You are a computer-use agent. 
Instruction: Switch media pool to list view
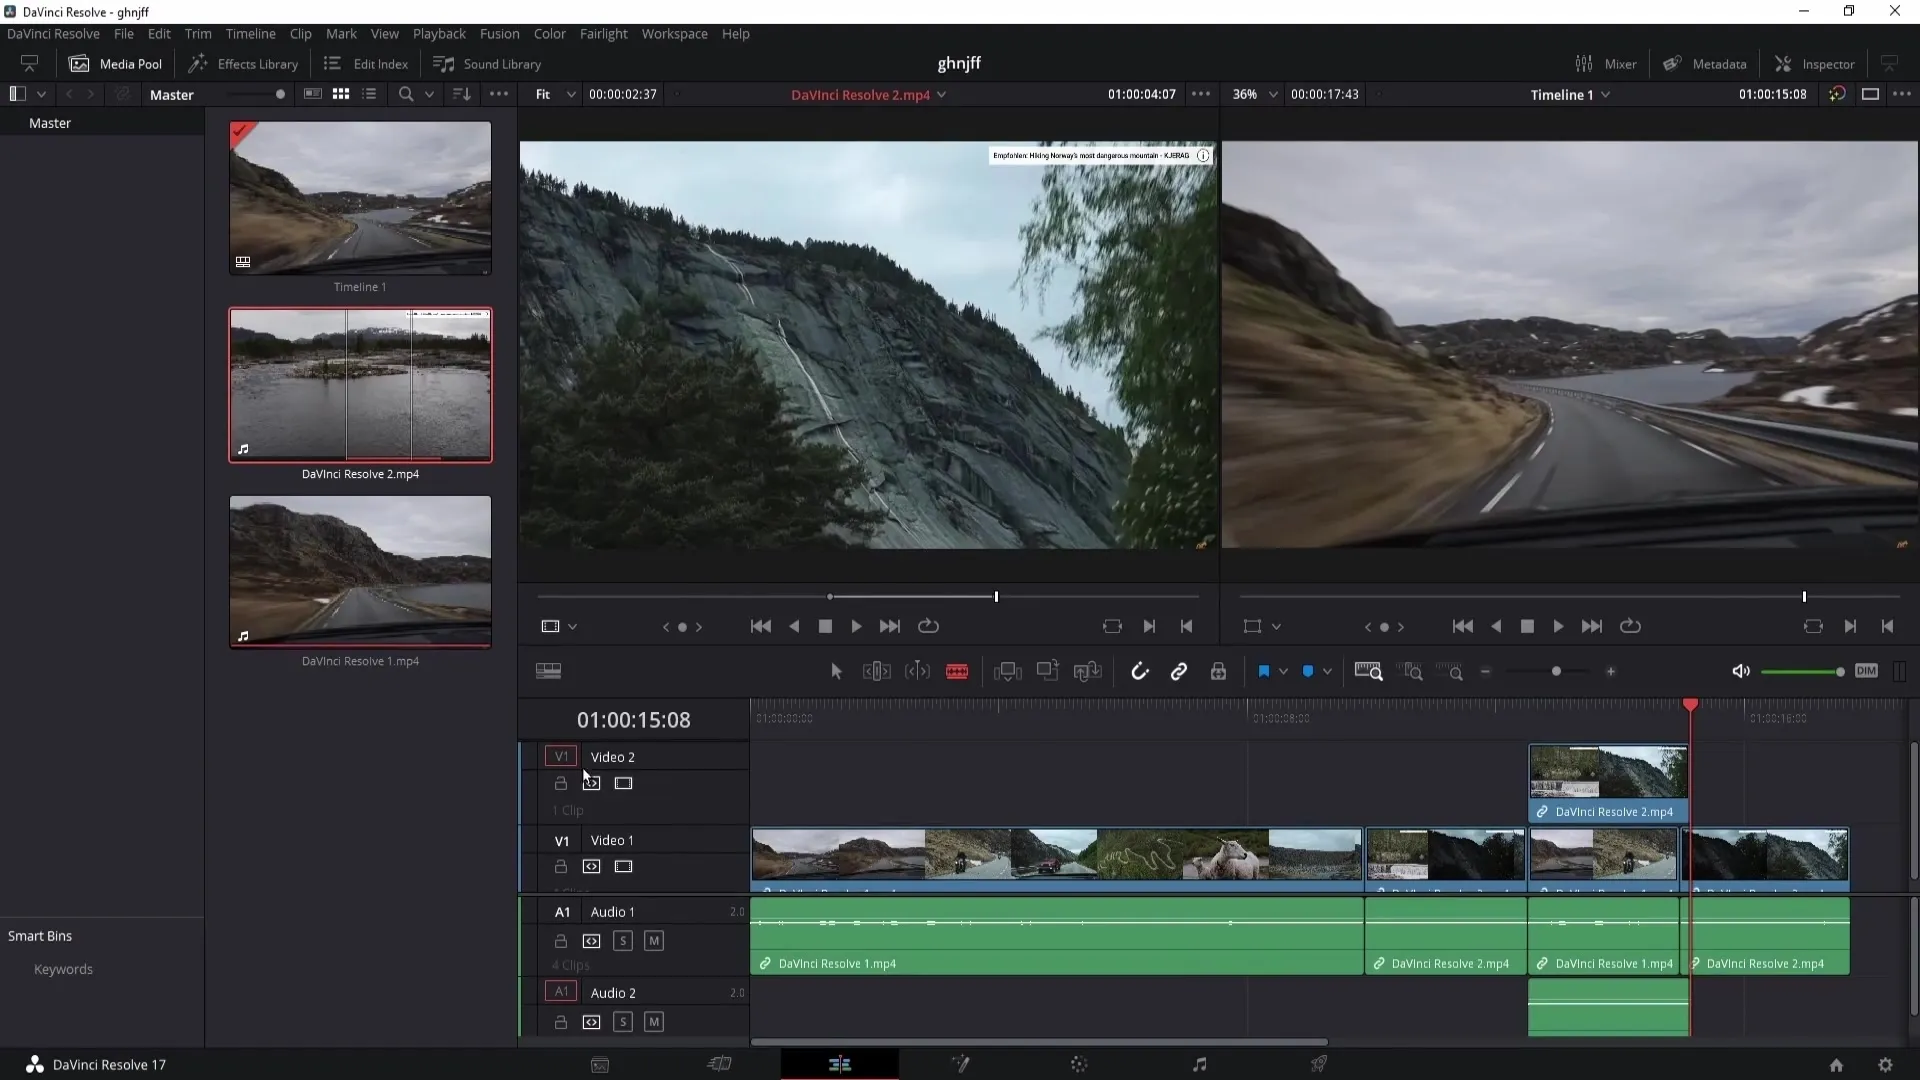point(369,94)
